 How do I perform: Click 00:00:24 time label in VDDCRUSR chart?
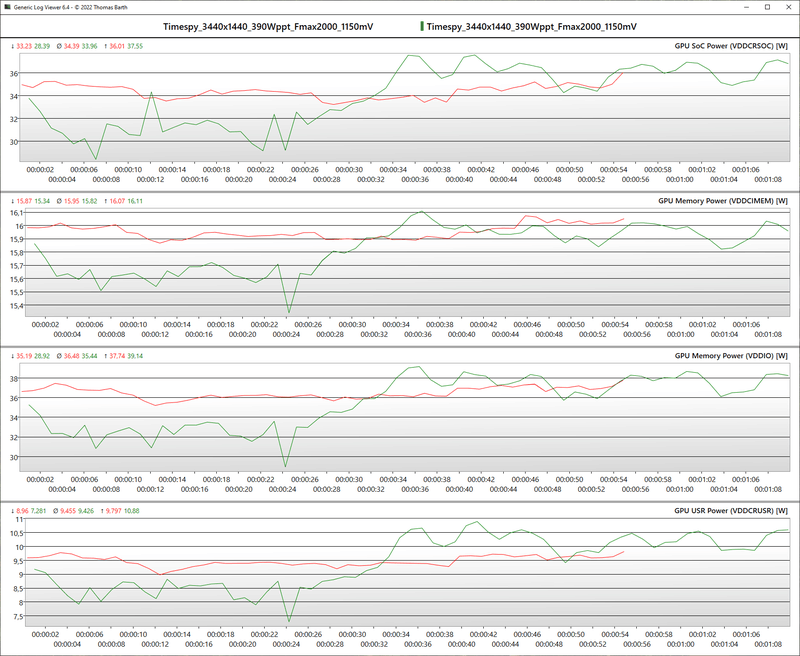pyautogui.click(x=286, y=644)
